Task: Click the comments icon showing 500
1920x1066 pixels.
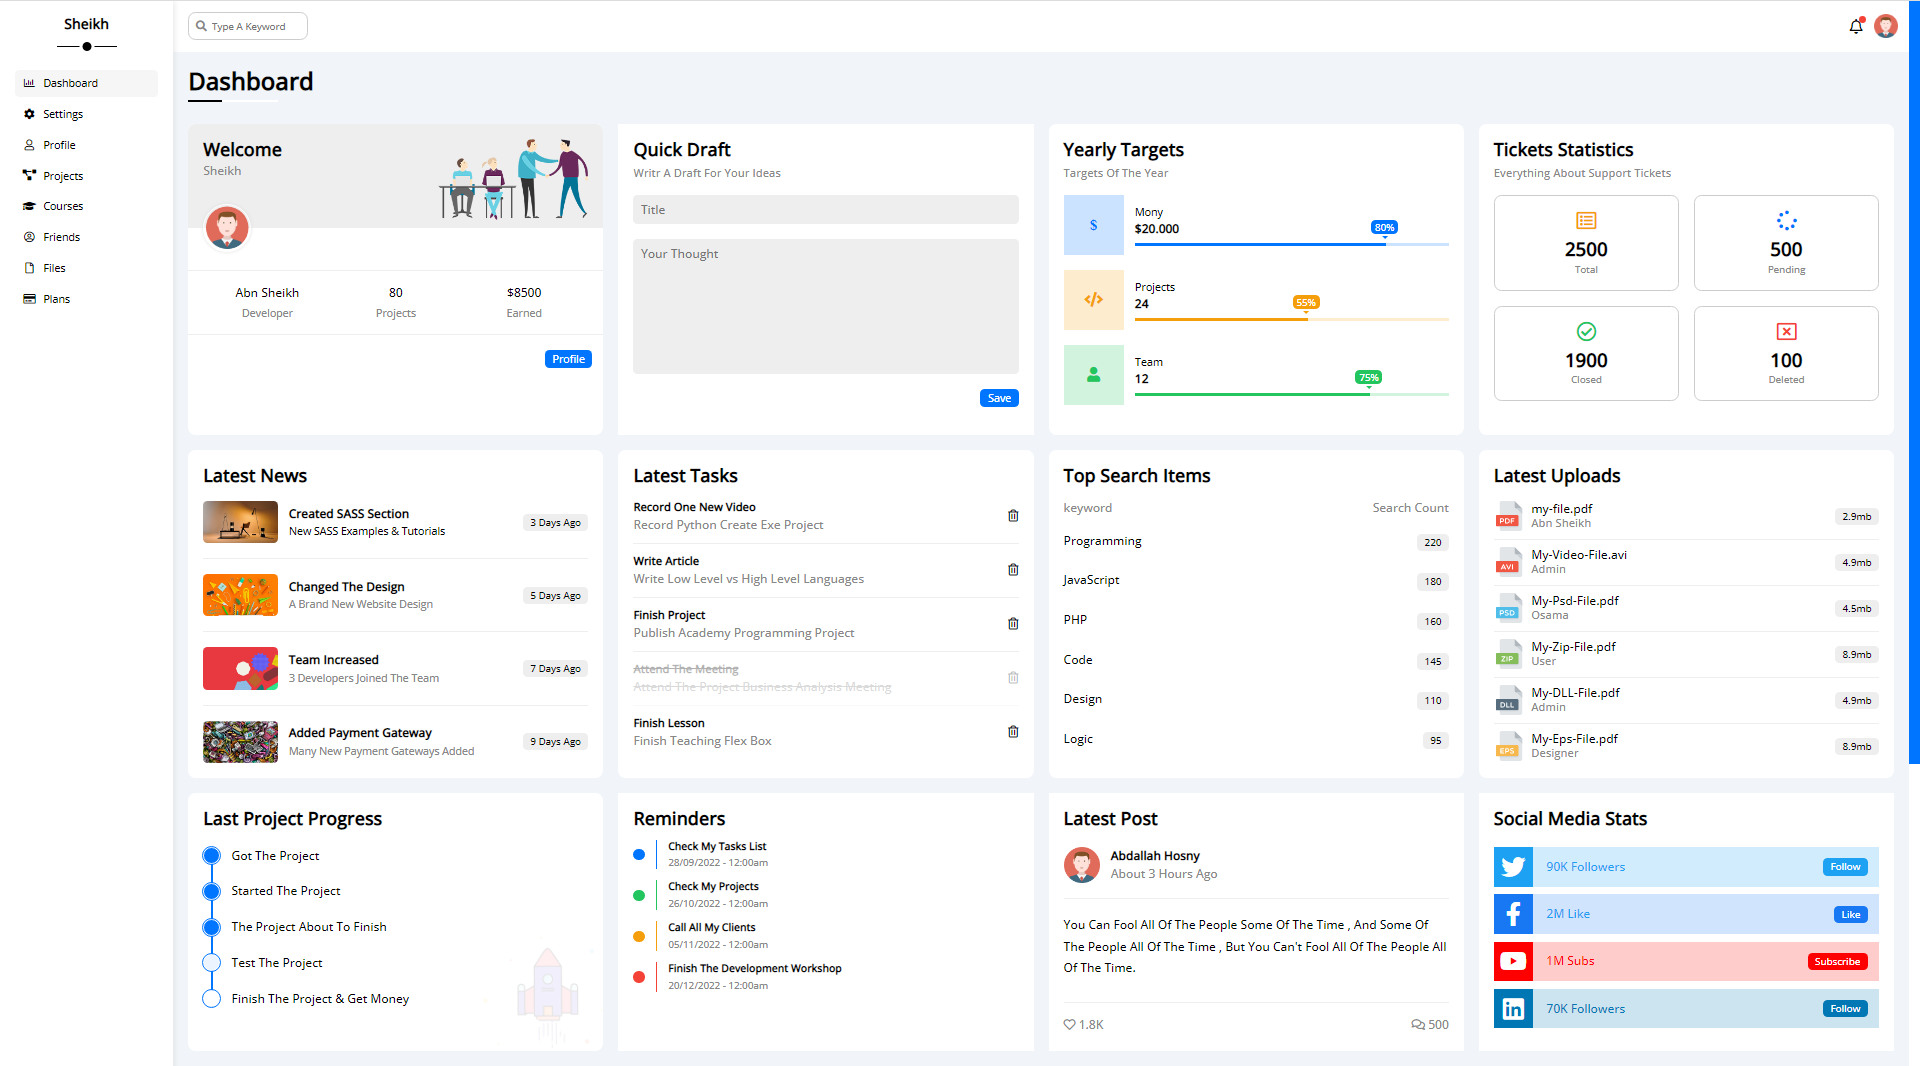Action: [x=1417, y=1024]
